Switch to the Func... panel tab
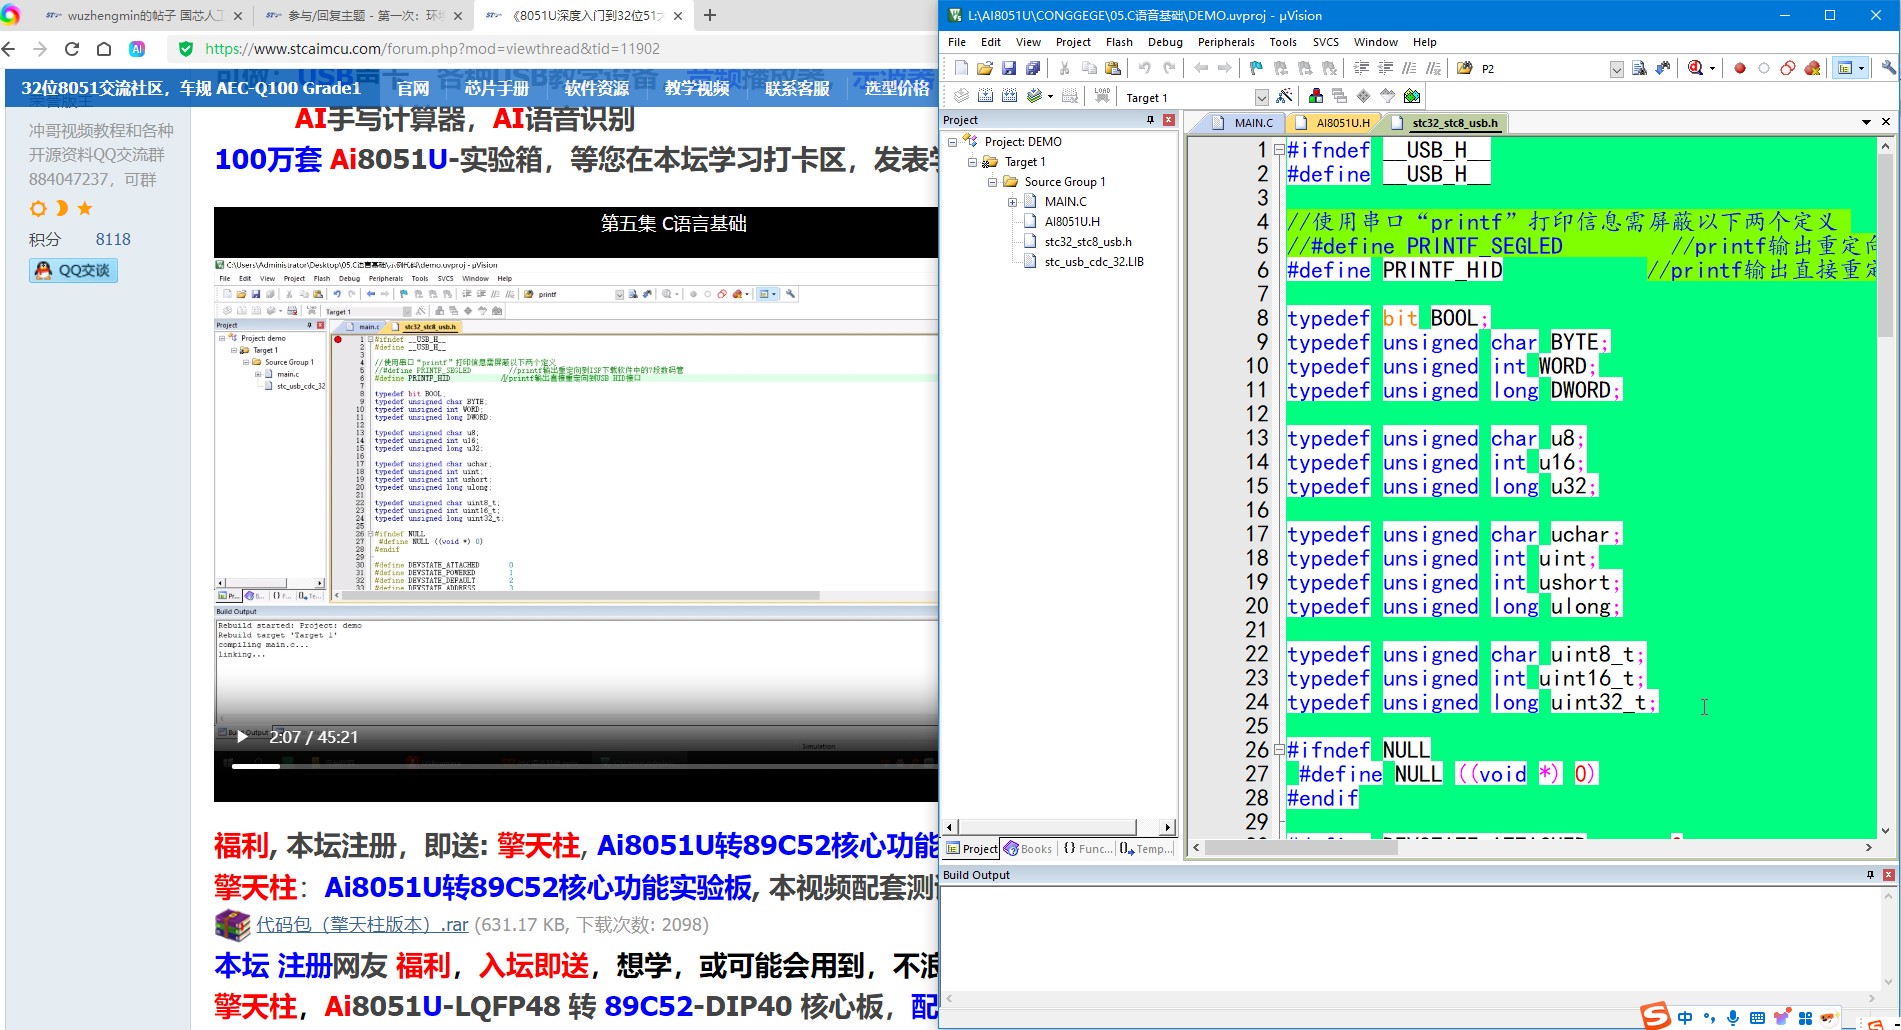This screenshot has width=1901, height=1030. coord(1088,849)
